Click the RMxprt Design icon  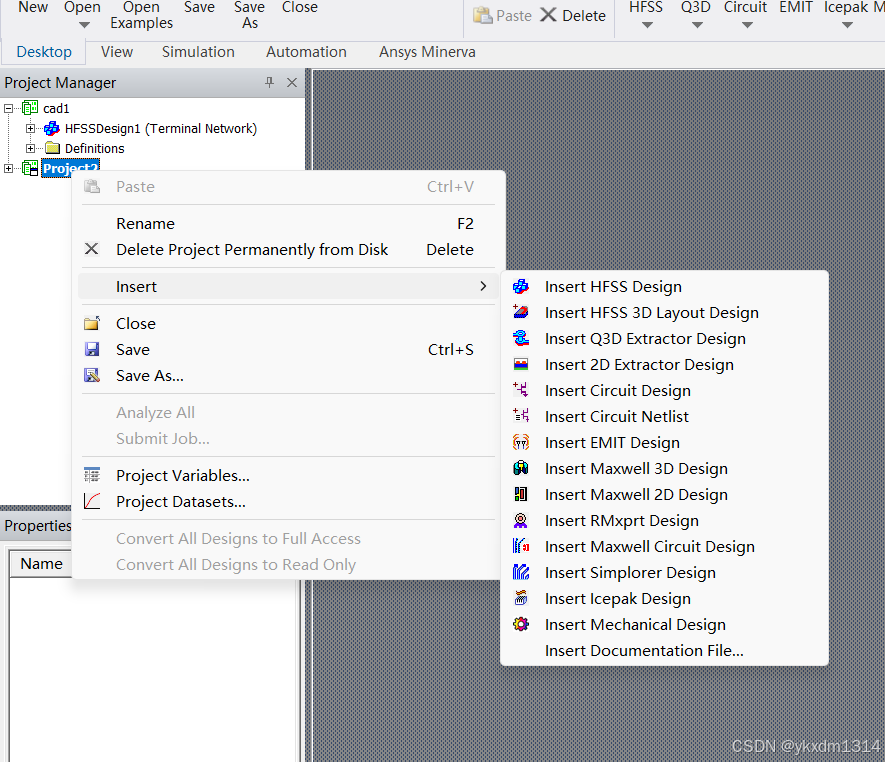[520, 520]
